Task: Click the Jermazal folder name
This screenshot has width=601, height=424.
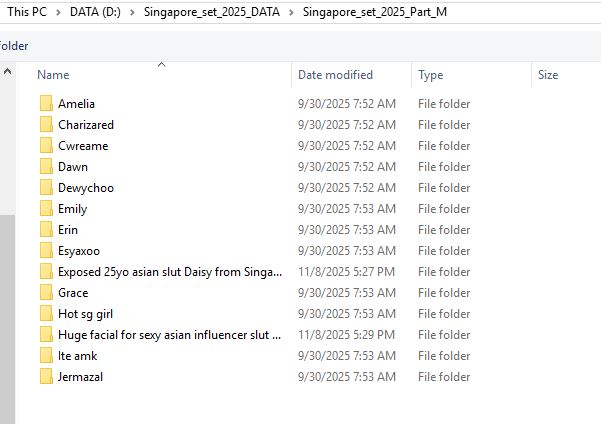Action: [80, 377]
